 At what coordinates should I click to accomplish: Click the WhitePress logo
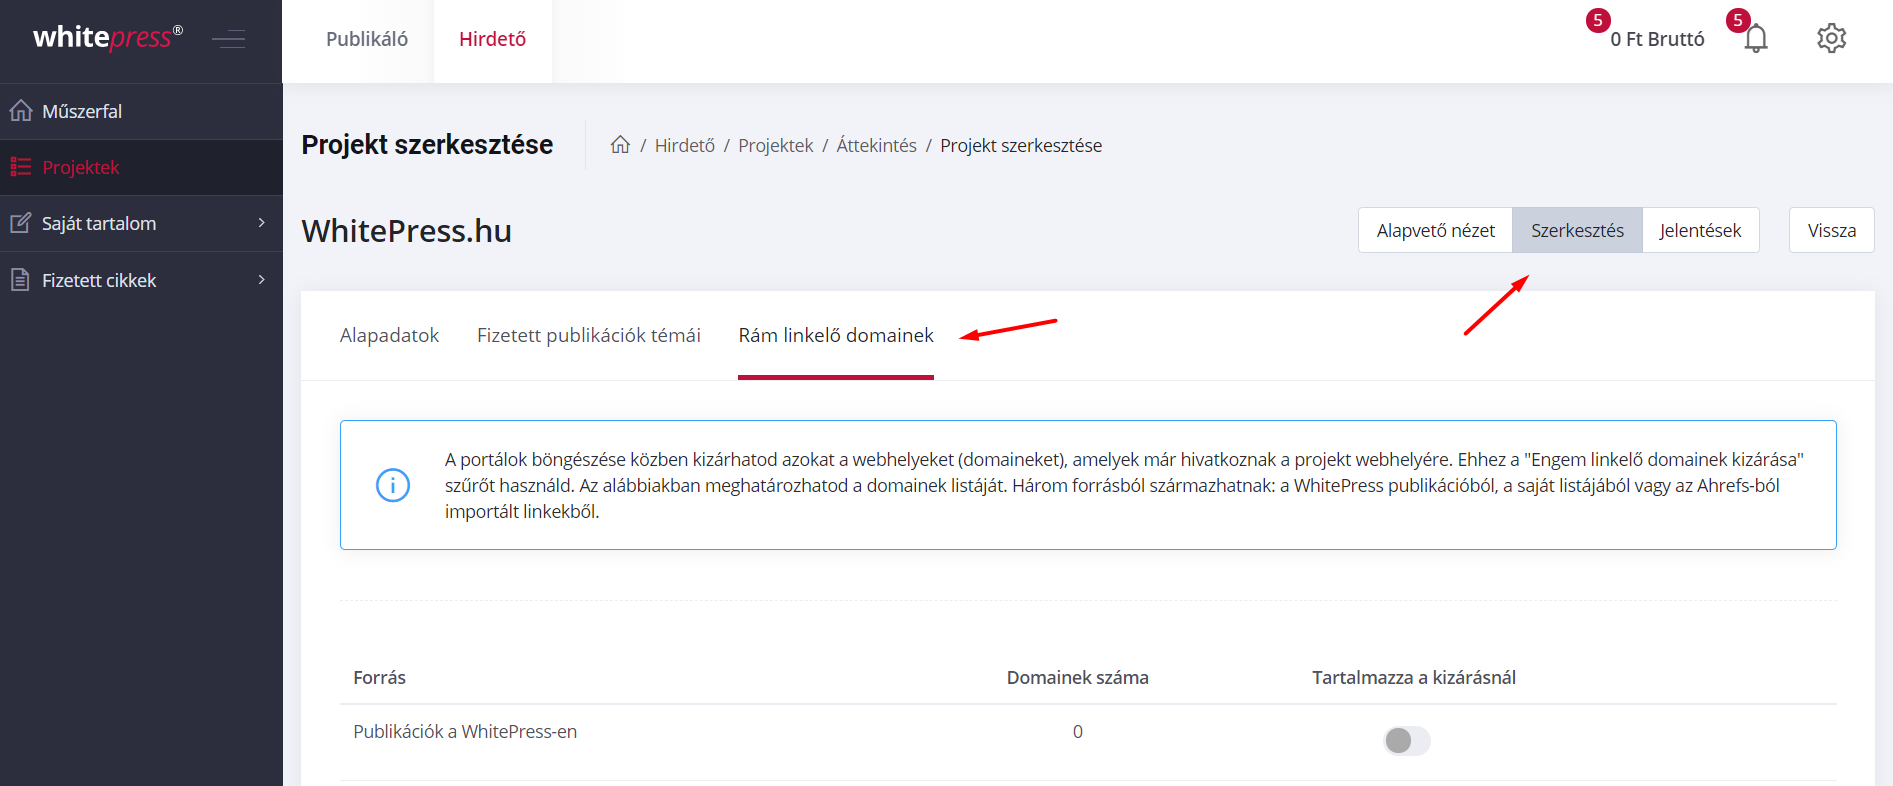(108, 38)
